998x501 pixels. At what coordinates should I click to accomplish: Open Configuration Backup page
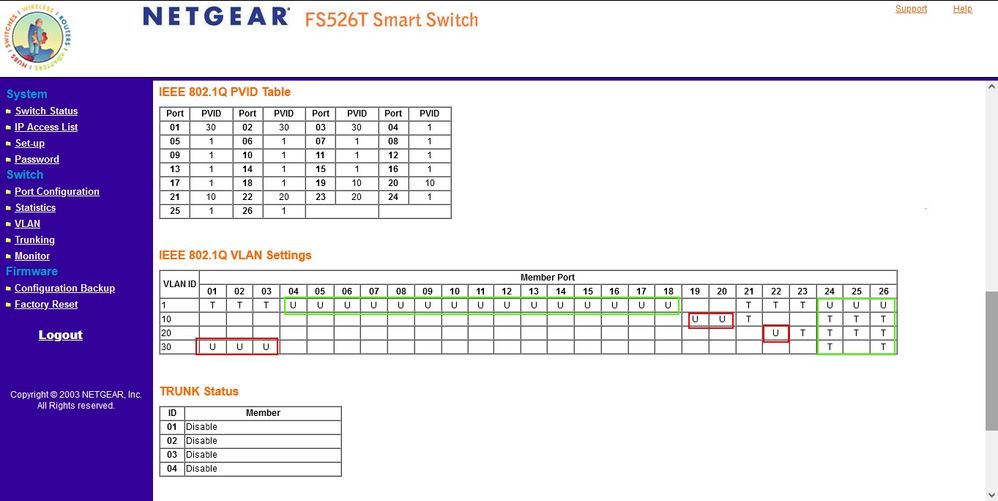[x=65, y=288]
